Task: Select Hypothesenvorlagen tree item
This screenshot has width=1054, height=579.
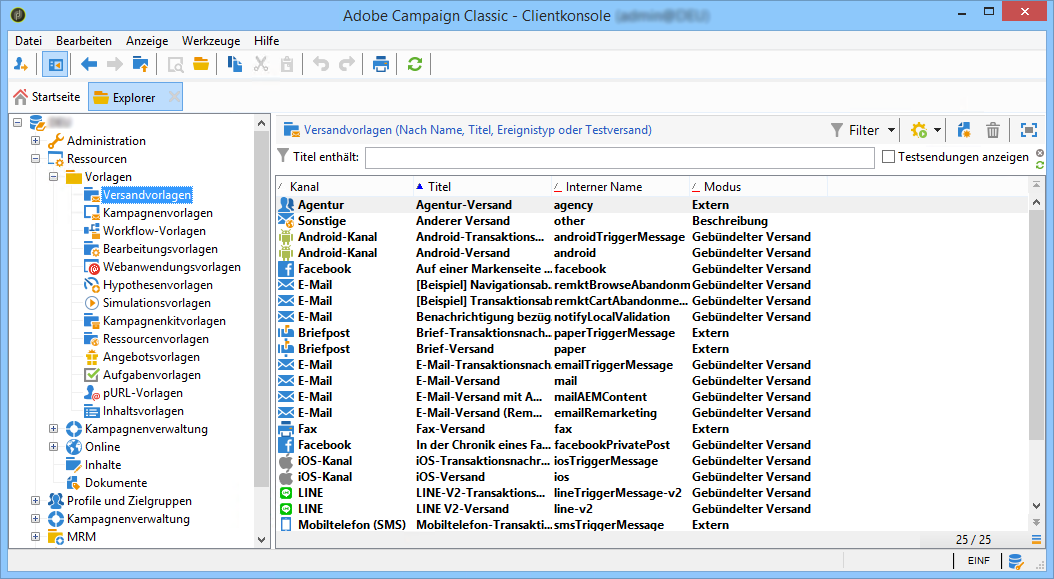Action: coord(157,285)
